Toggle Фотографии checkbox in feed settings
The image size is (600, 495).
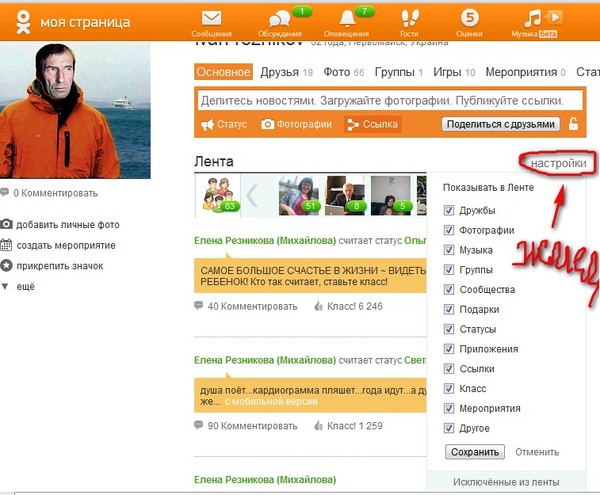(x=448, y=230)
